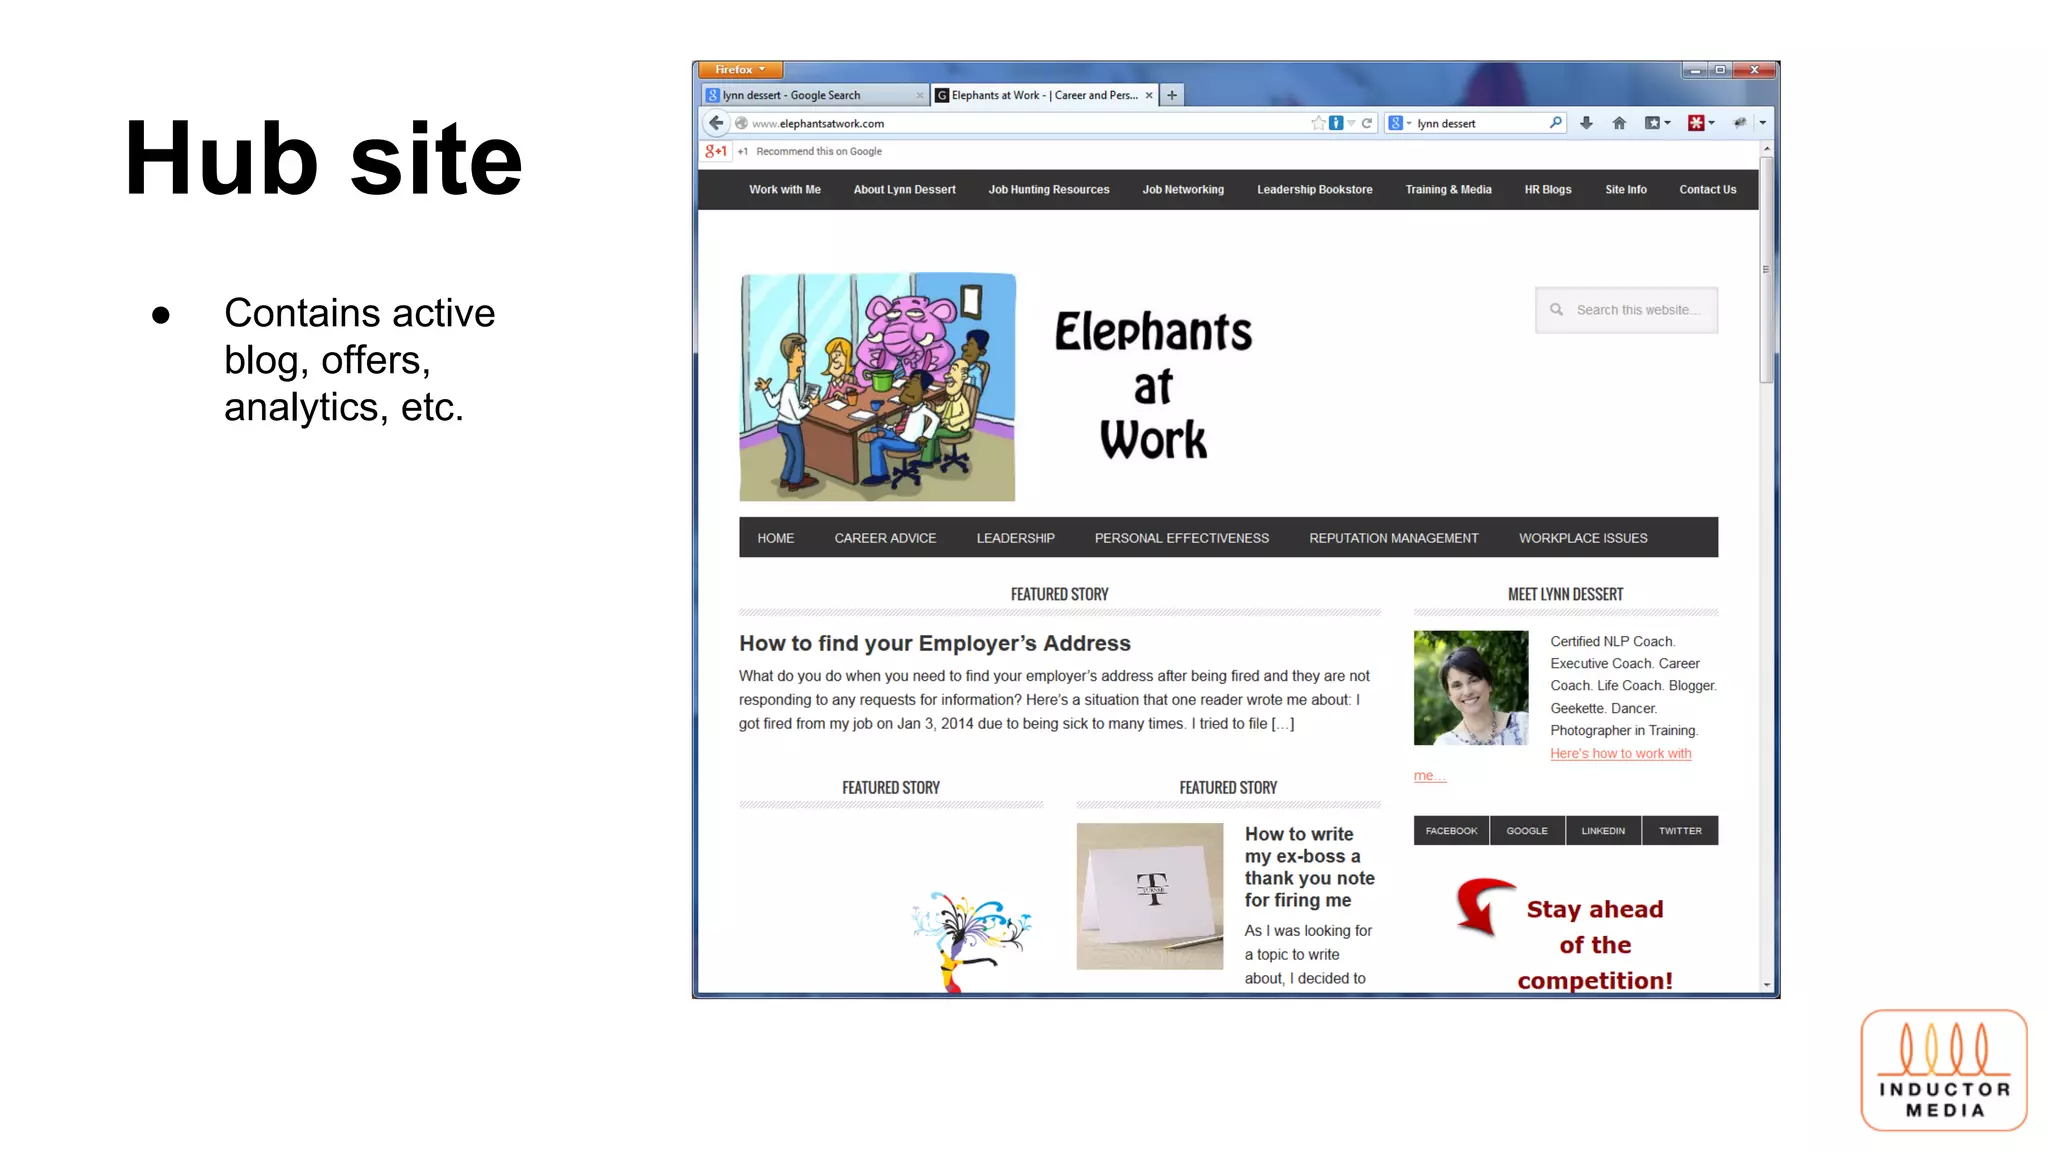The image size is (2048, 1152).
Task: Click the FACEBOOK social button
Action: pos(1451,831)
